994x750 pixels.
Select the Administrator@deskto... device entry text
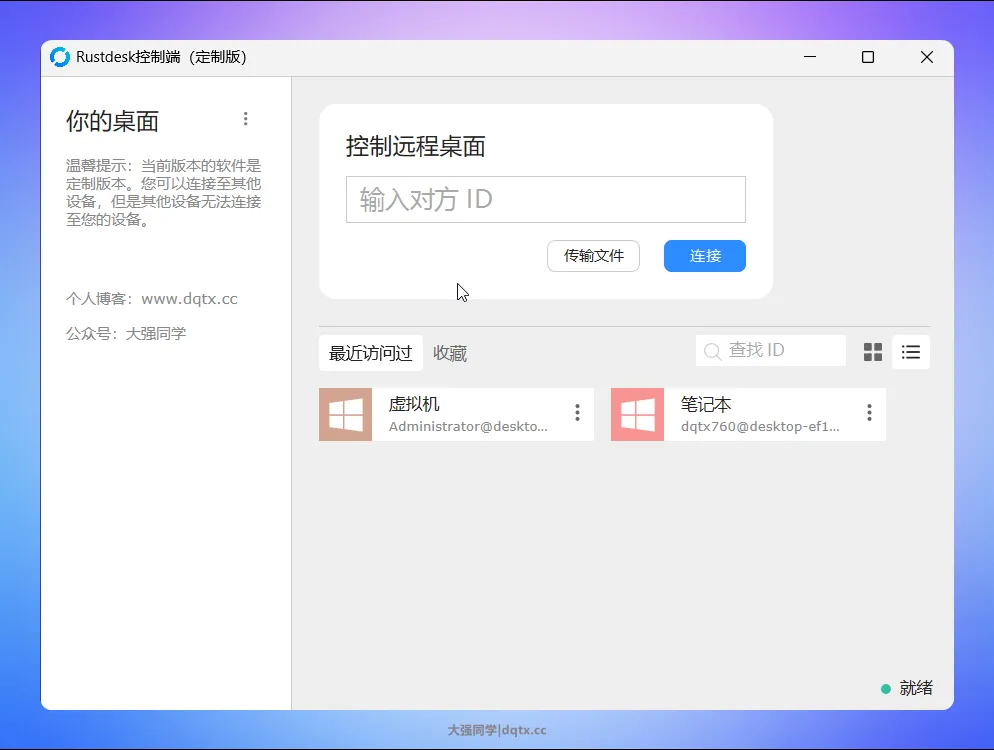tap(468, 426)
